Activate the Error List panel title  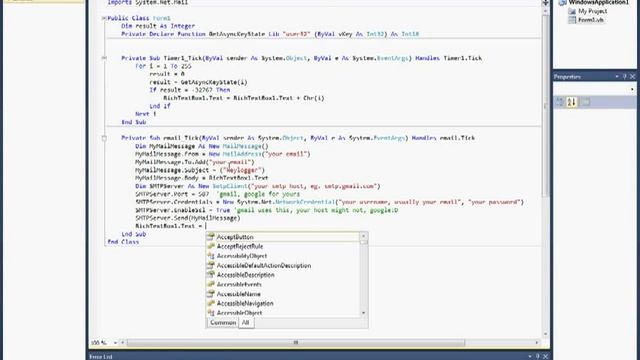tap(101, 357)
